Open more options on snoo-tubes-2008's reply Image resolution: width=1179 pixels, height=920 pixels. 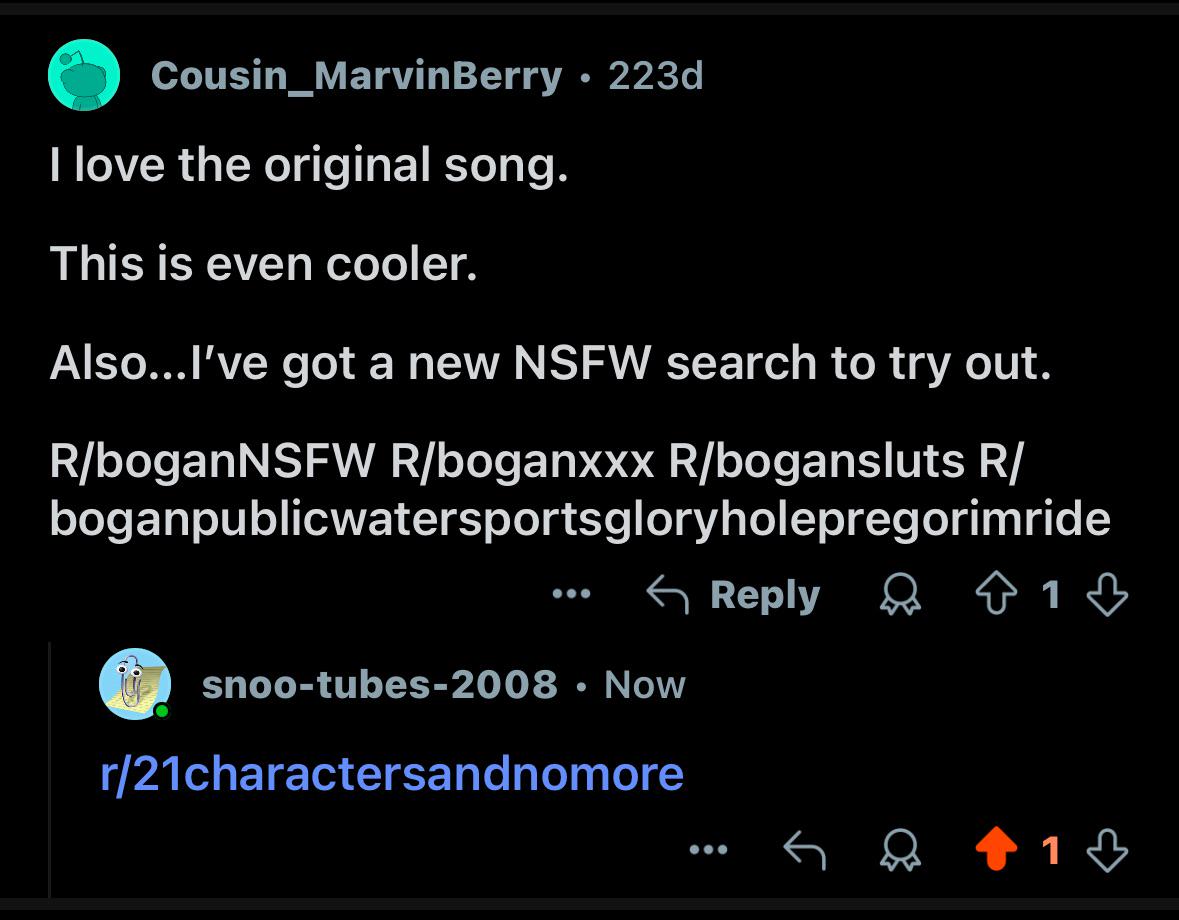pos(708,849)
